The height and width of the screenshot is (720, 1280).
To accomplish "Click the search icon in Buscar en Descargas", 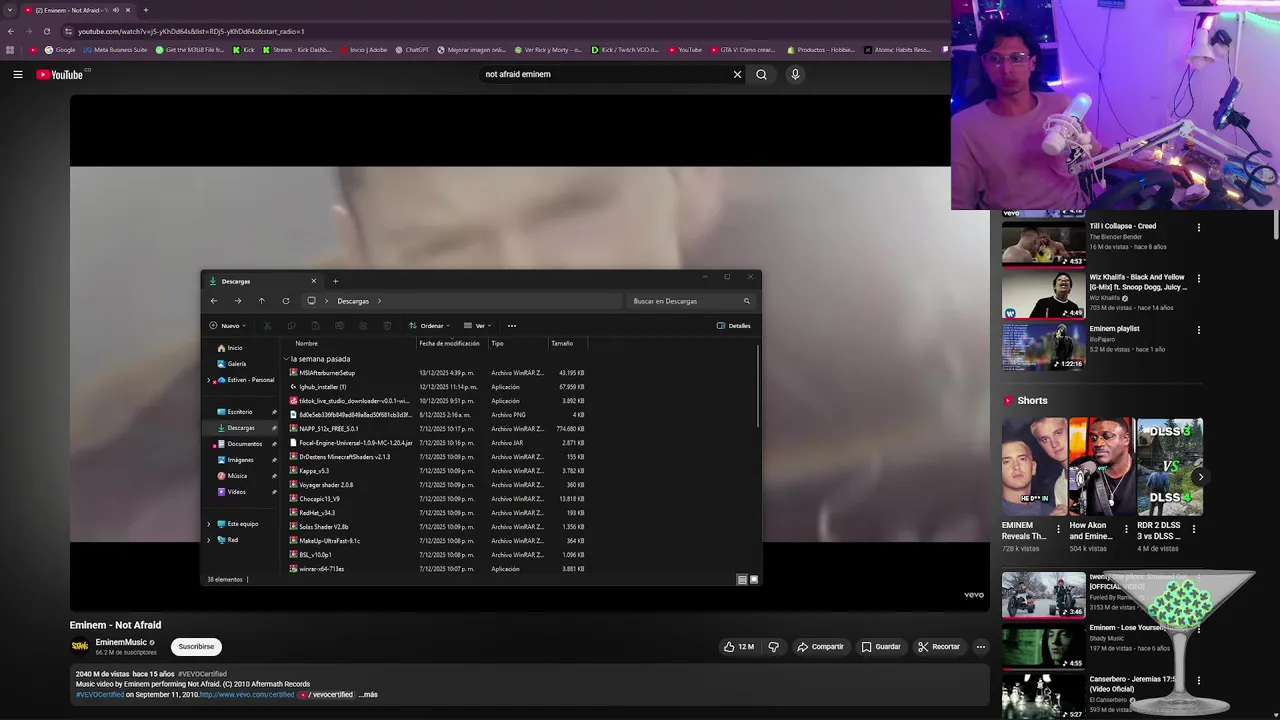I will tap(746, 301).
